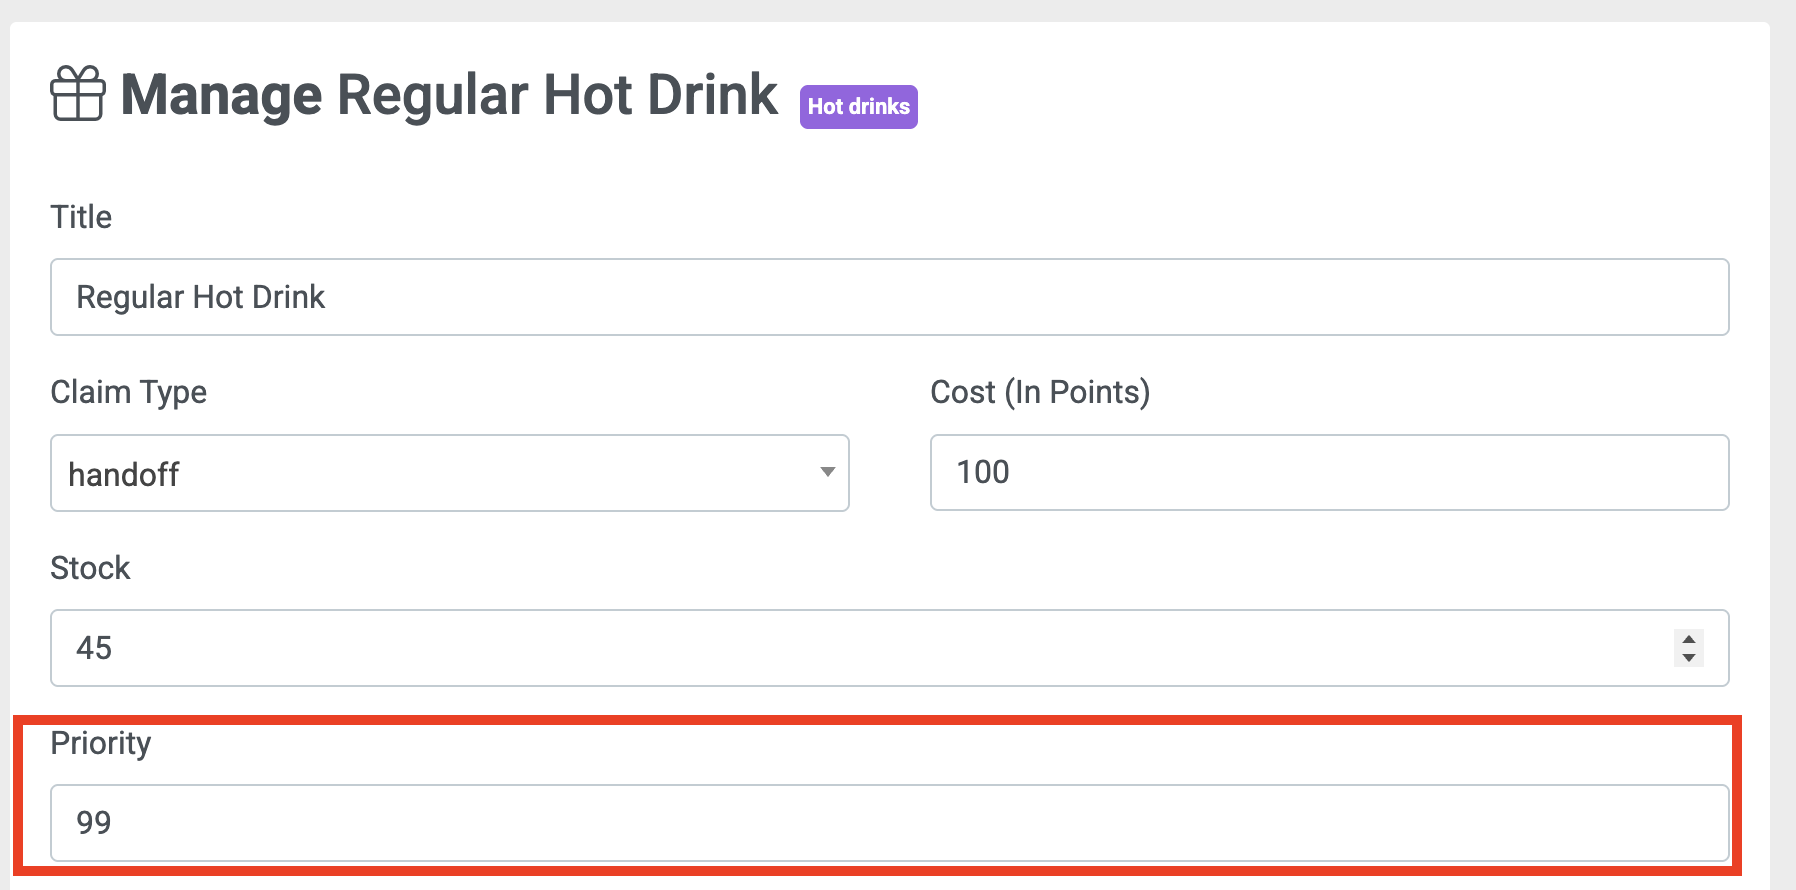1796x890 pixels.
Task: Open the Claim Type dropdown
Action: pyautogui.click(x=450, y=473)
